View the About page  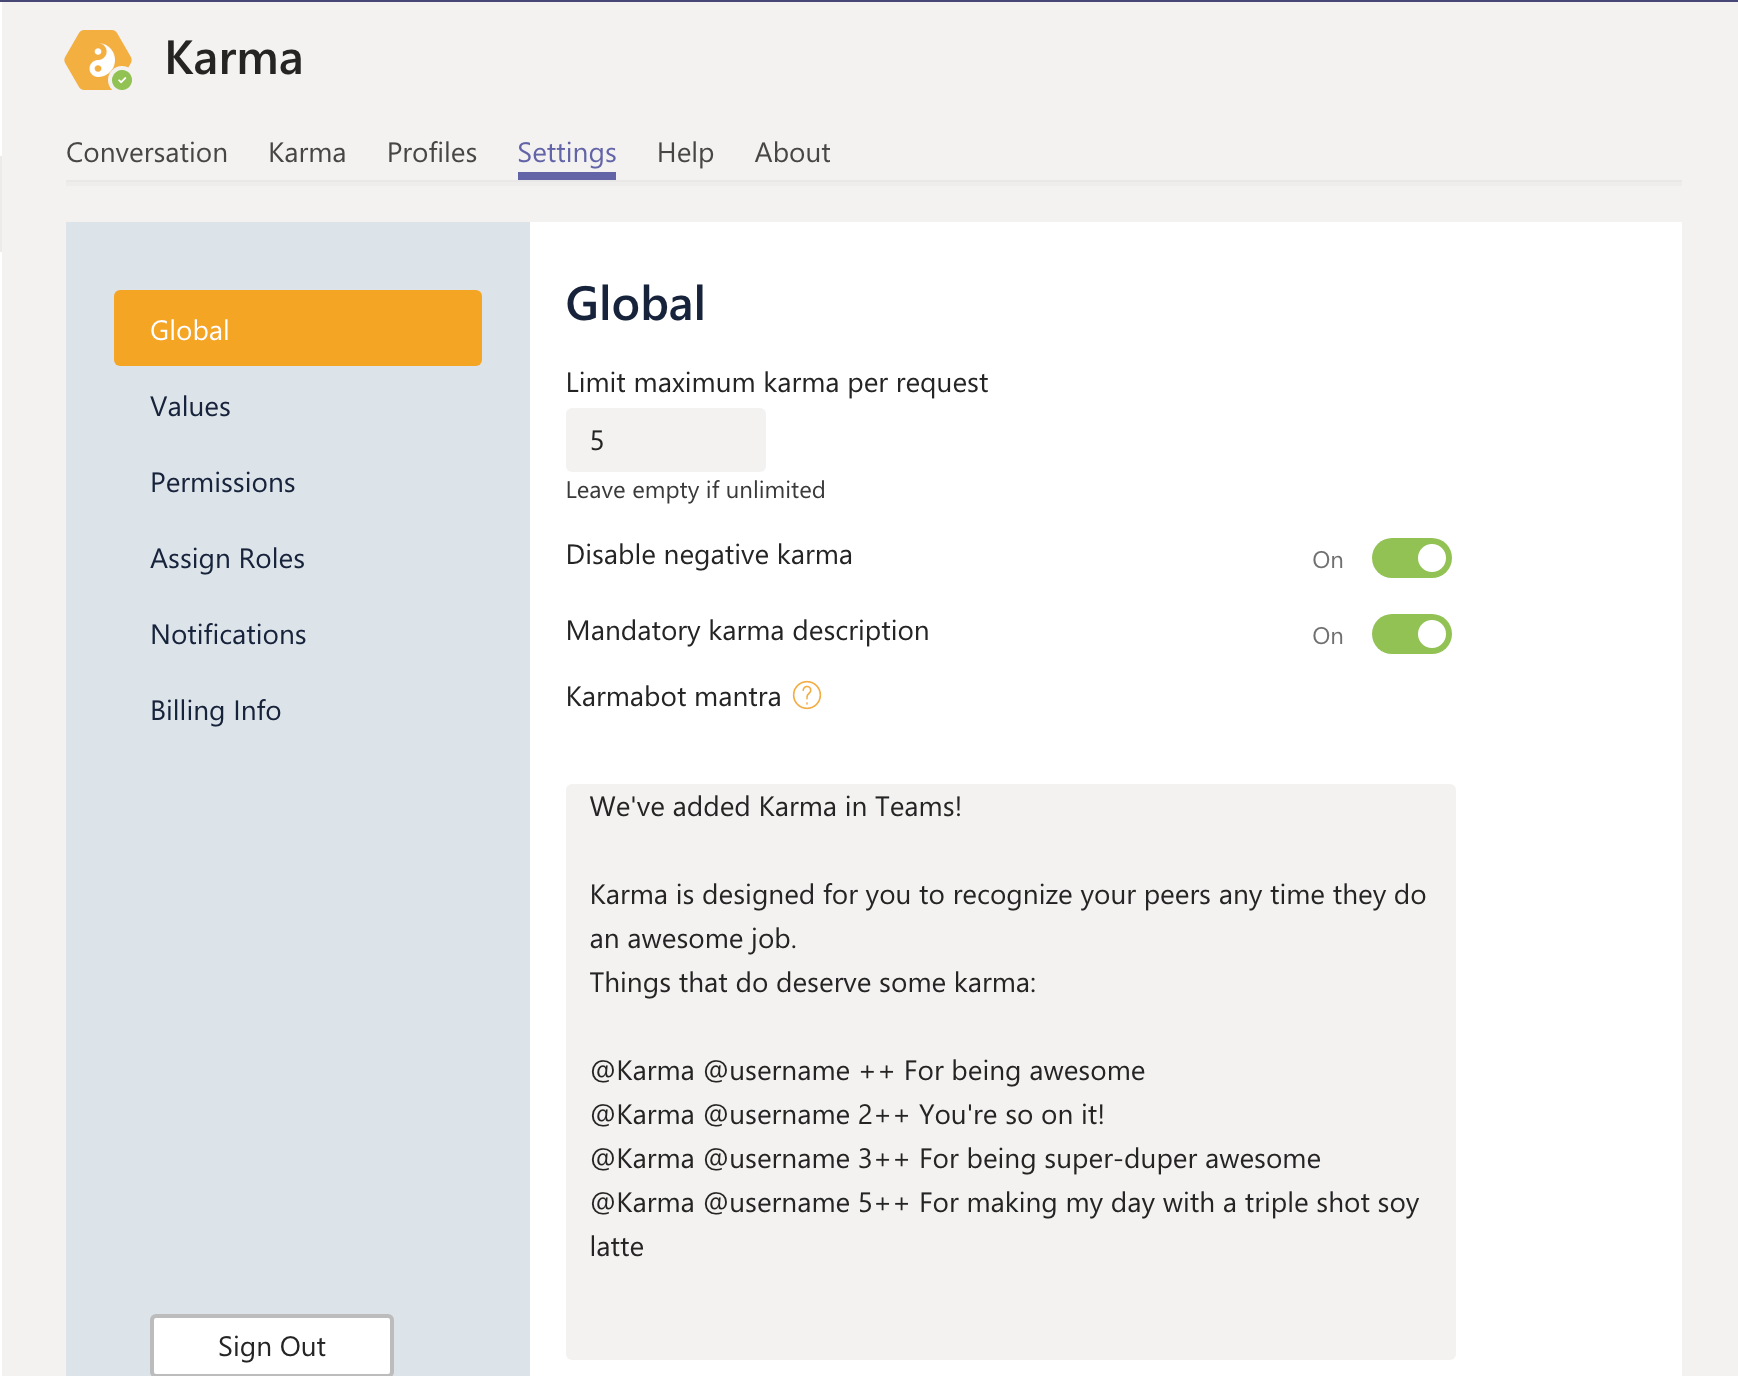pos(792,152)
